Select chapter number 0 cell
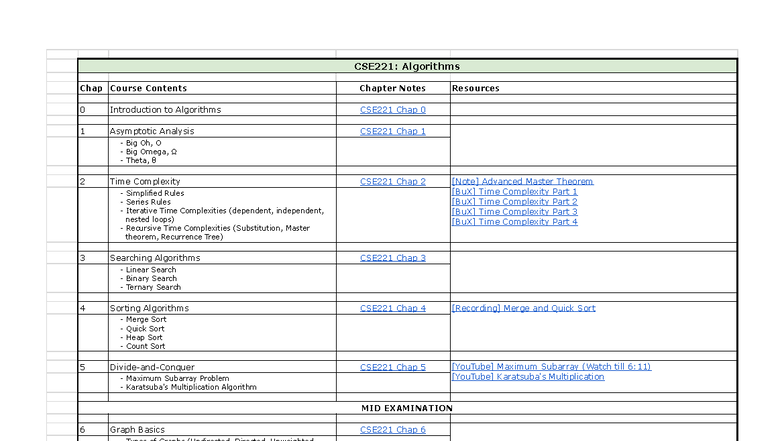The image size is (784, 441). [93, 110]
